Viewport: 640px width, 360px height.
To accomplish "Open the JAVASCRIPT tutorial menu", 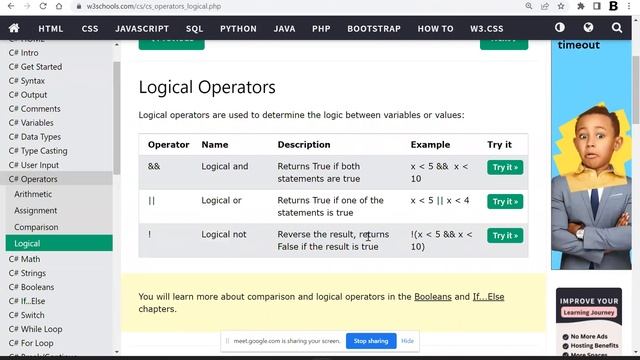I will 142,29.
